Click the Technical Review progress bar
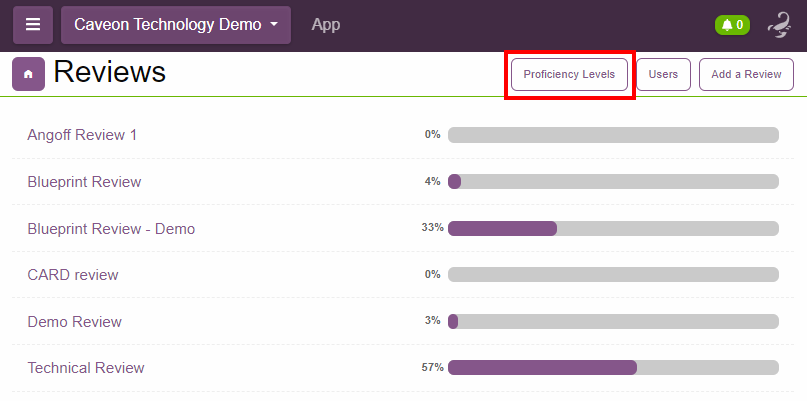The width and height of the screenshot is (807, 401). pos(613,368)
